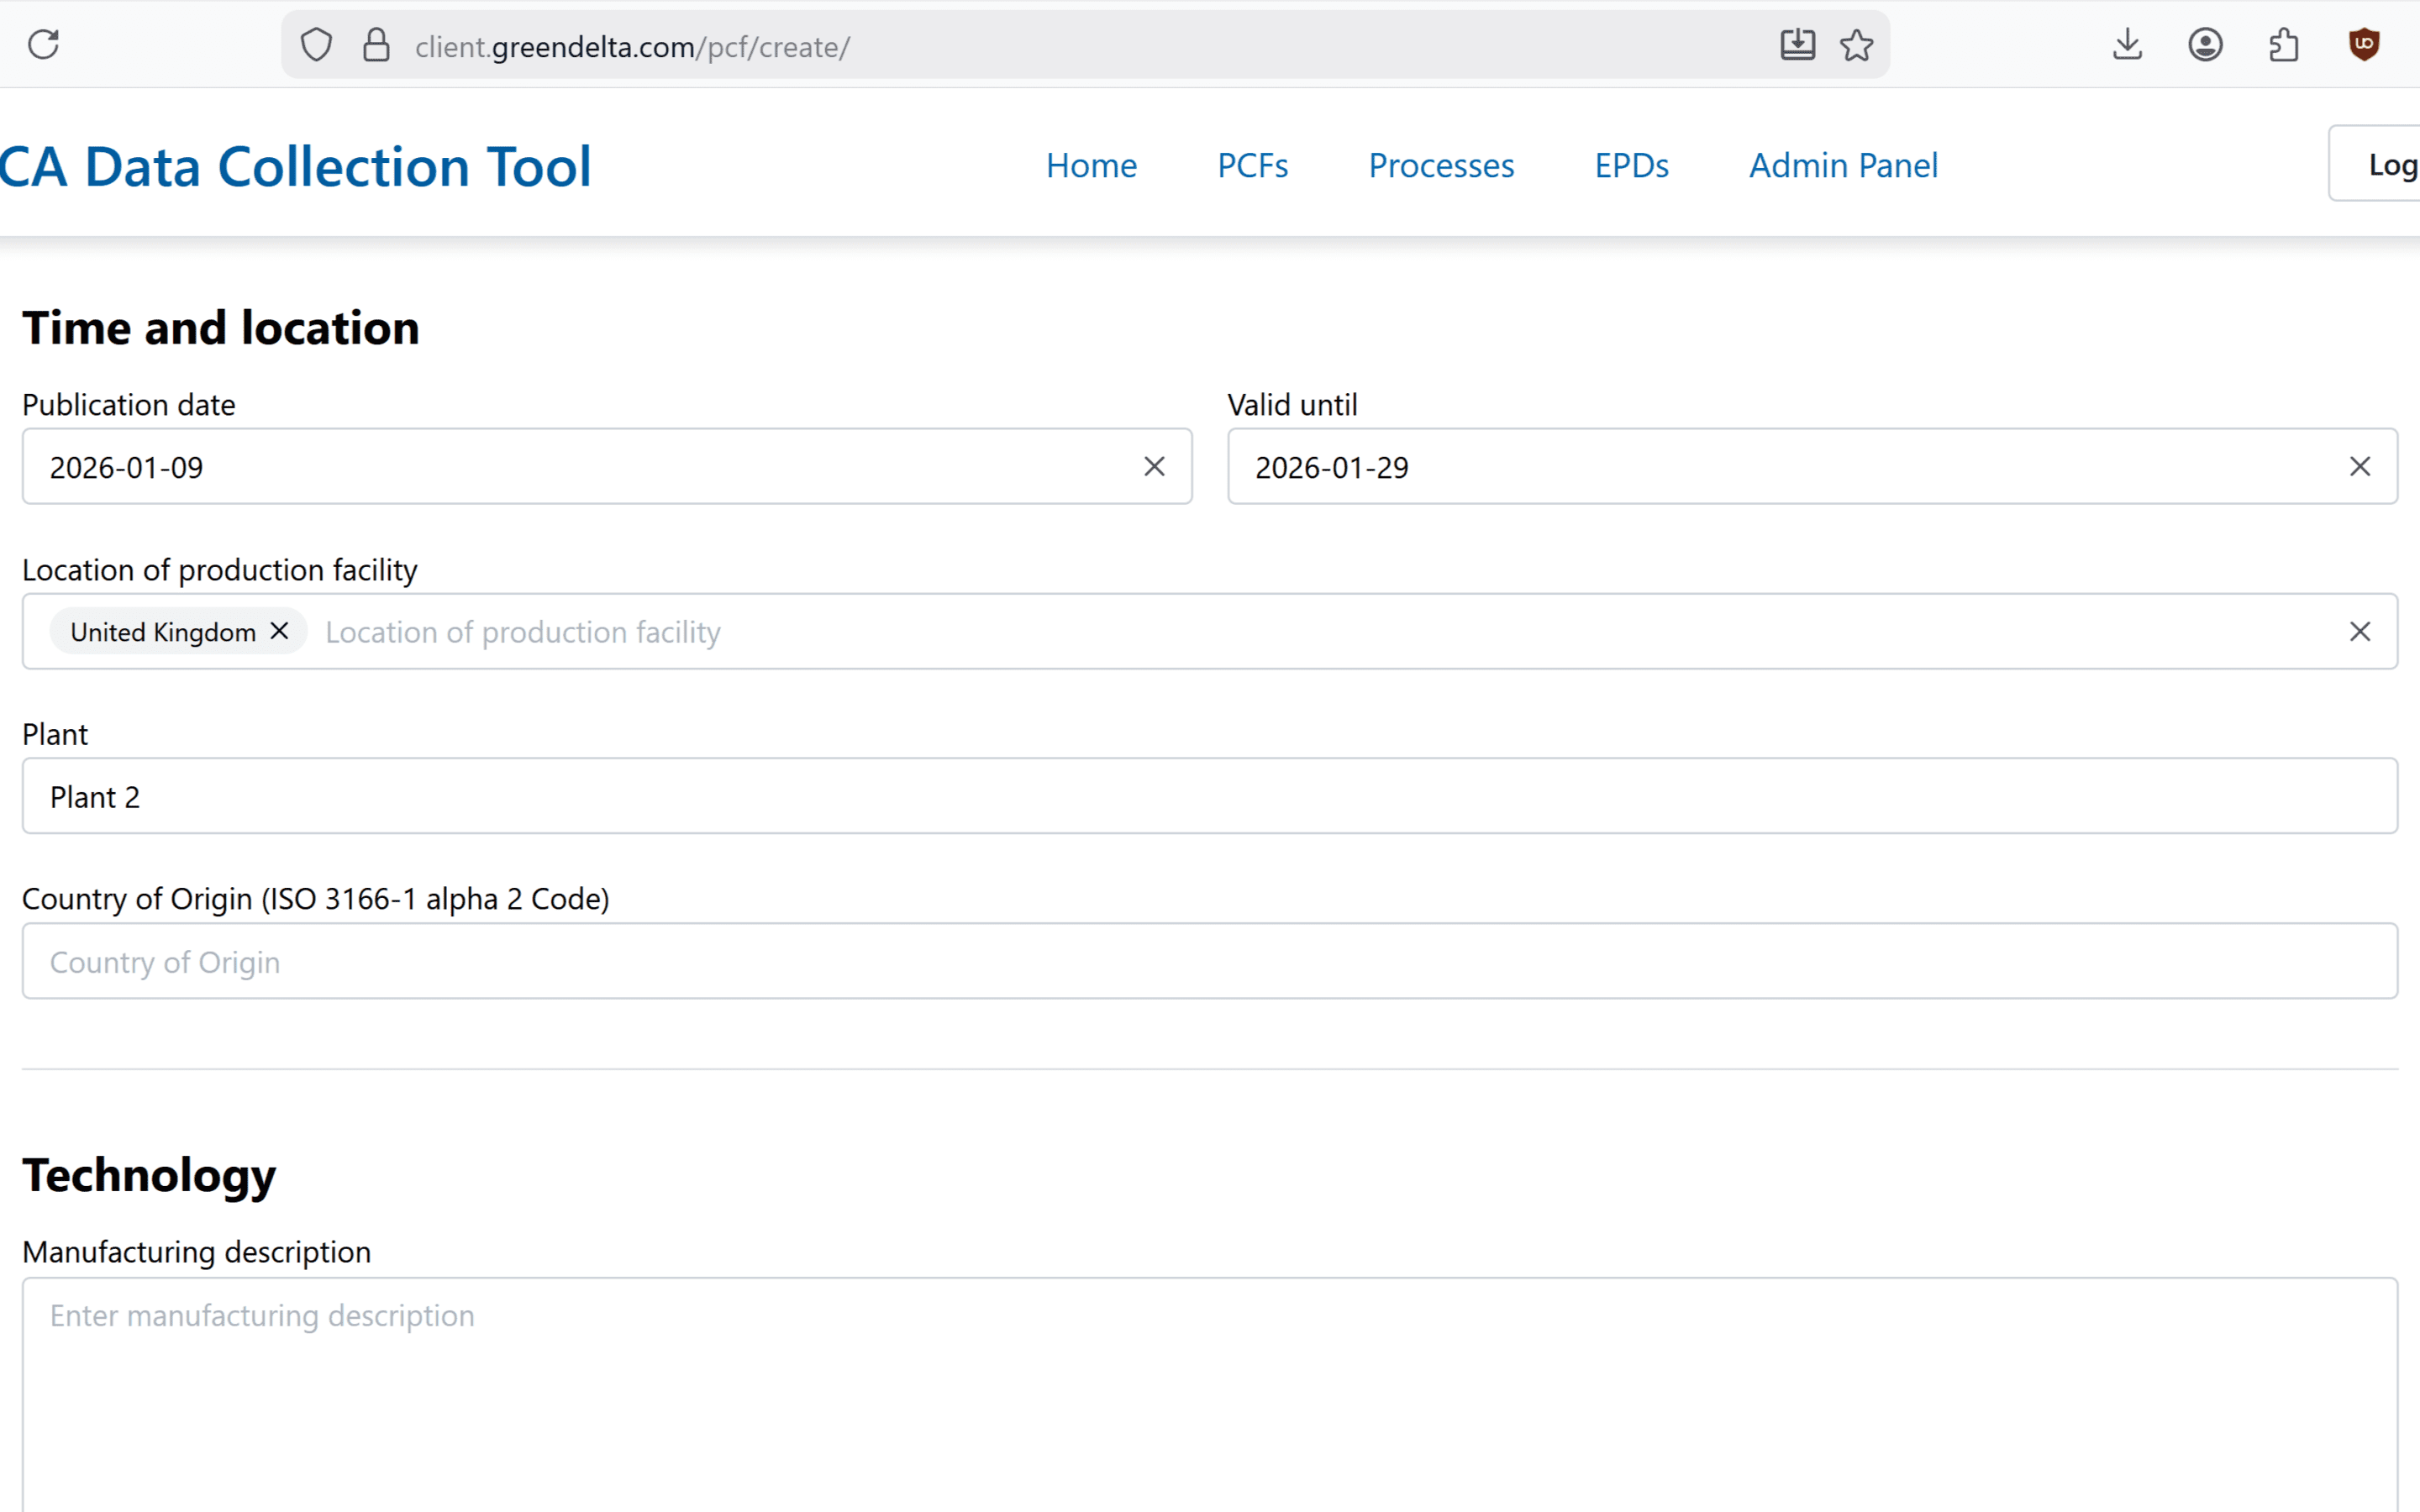
Task: Clear all production facility locations
Action: (x=2359, y=632)
